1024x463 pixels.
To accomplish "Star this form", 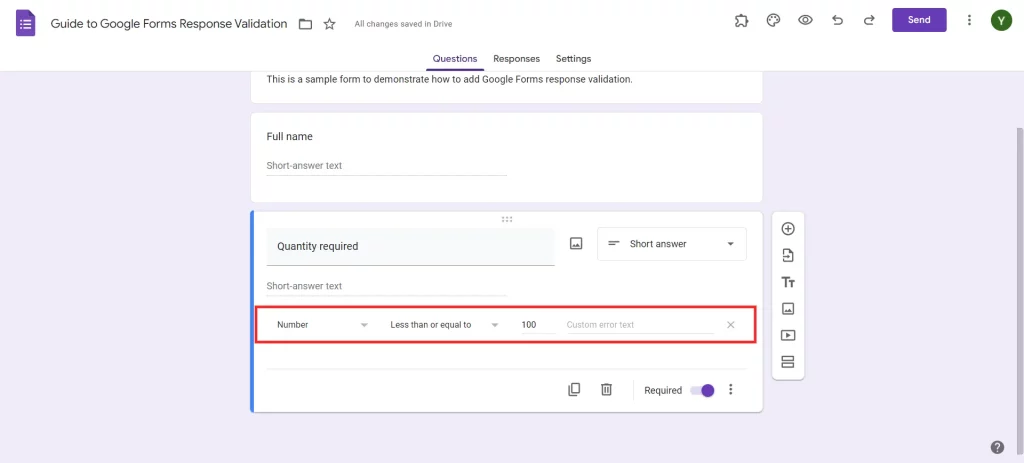I will pos(330,24).
